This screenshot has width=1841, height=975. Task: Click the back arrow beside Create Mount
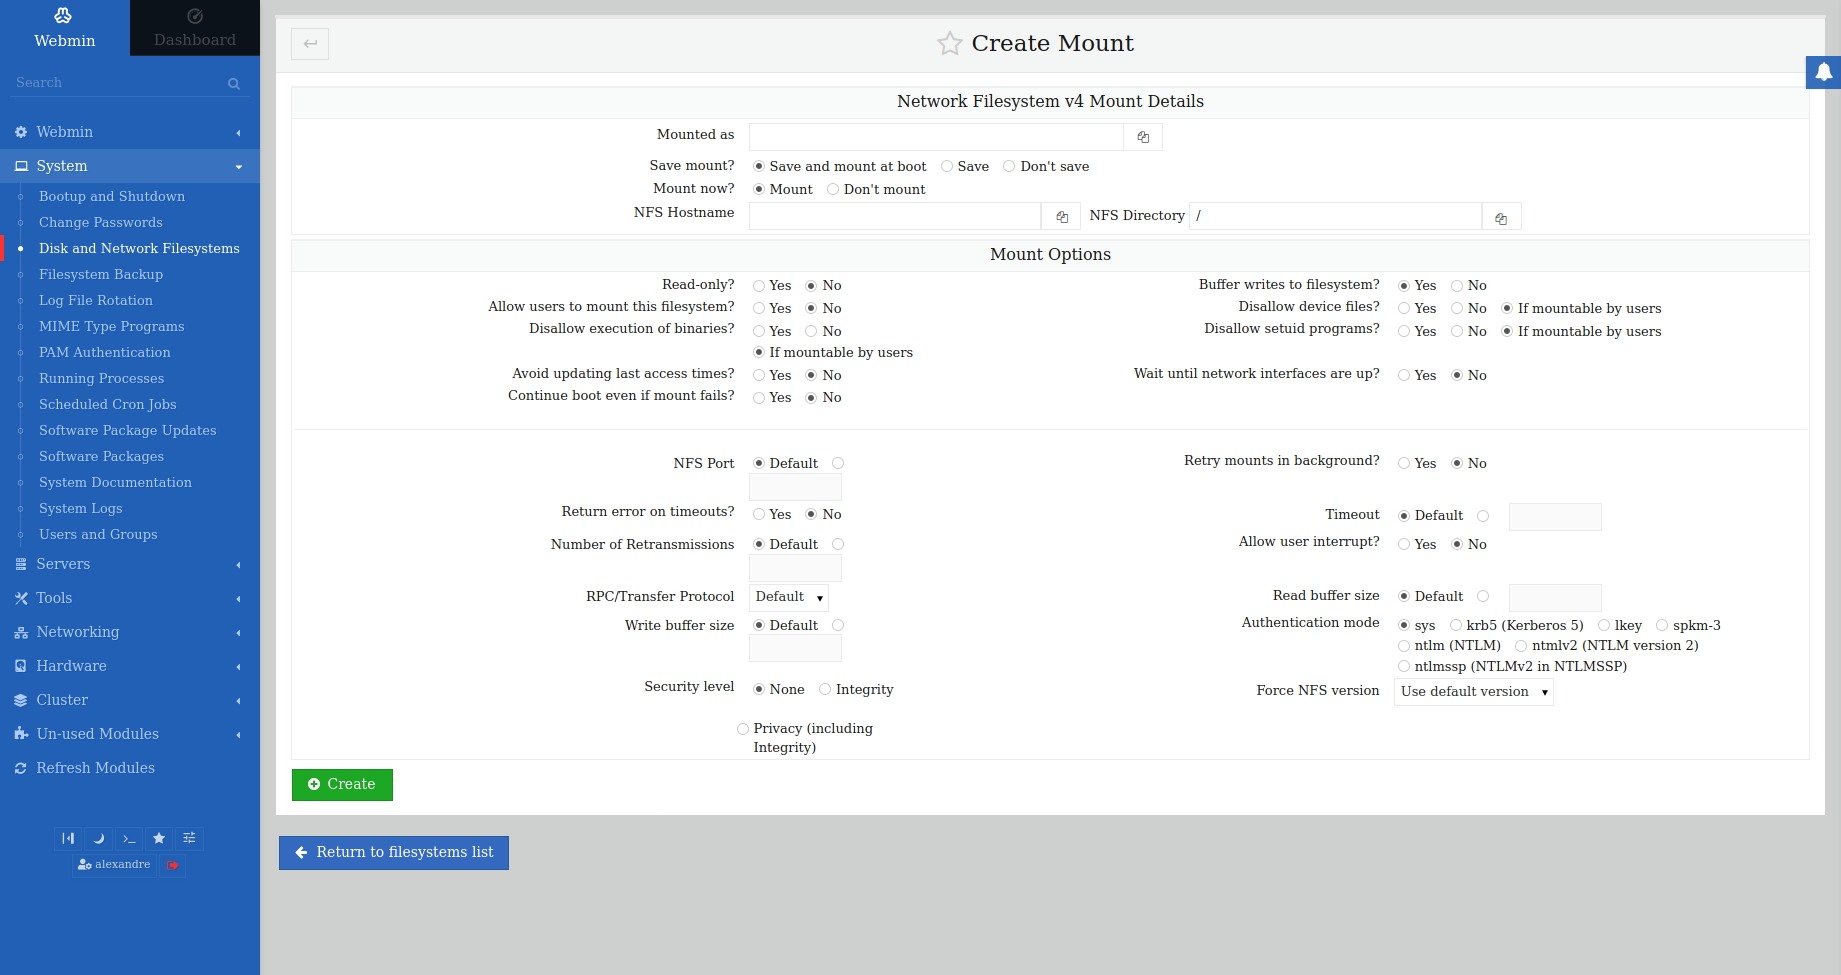click(x=310, y=44)
